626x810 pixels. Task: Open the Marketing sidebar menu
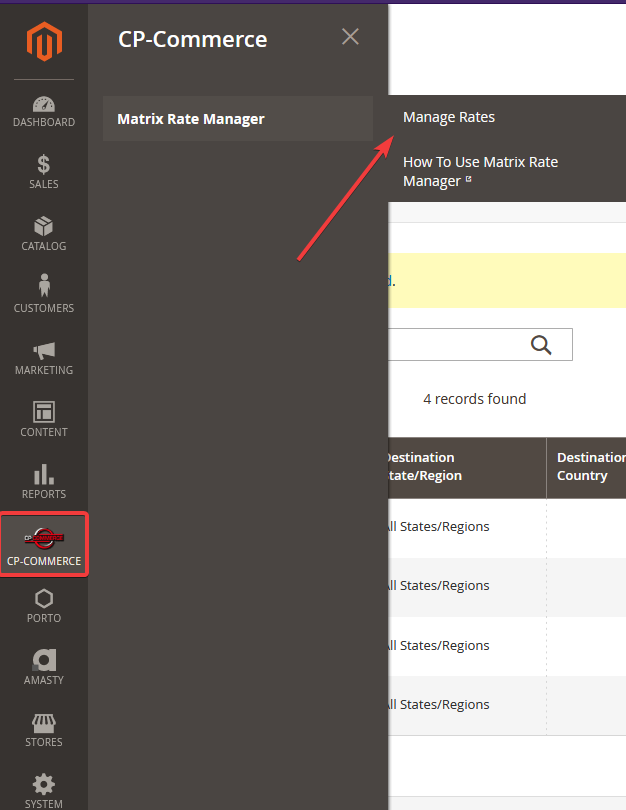click(44, 359)
